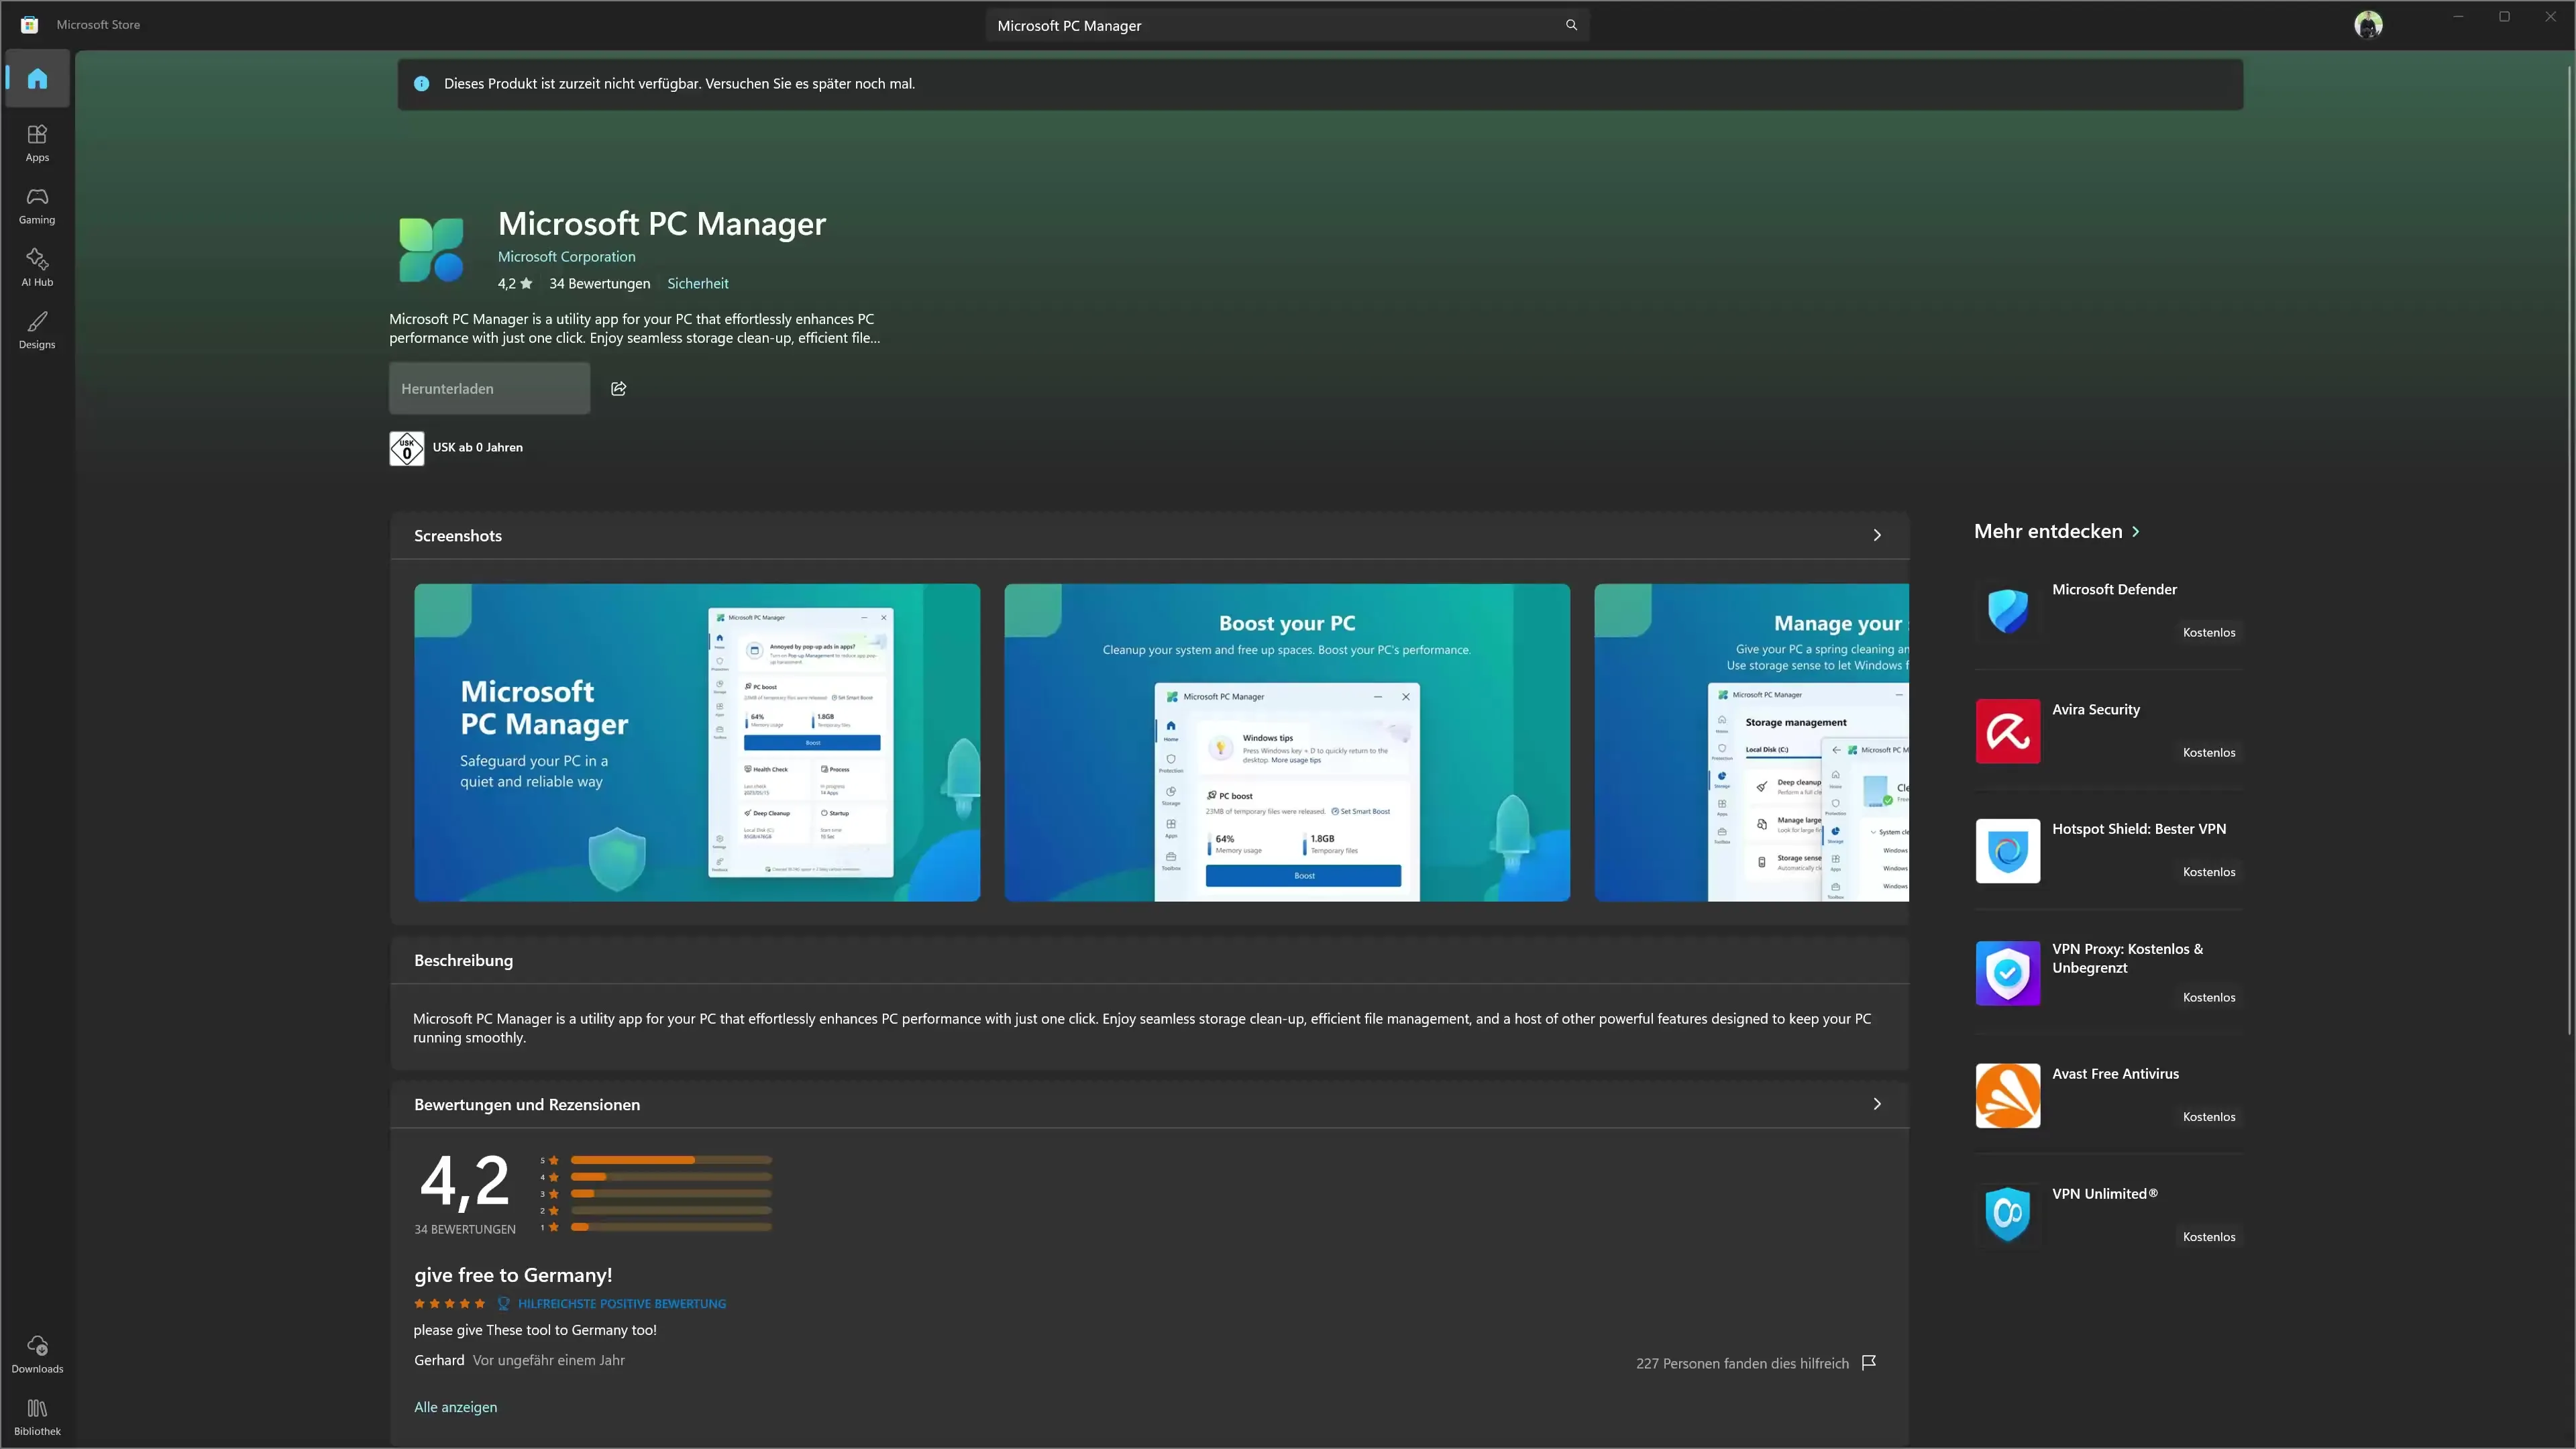Viewport: 2576px width, 1449px height.
Task: Open the AI Hub section
Action: [36, 266]
